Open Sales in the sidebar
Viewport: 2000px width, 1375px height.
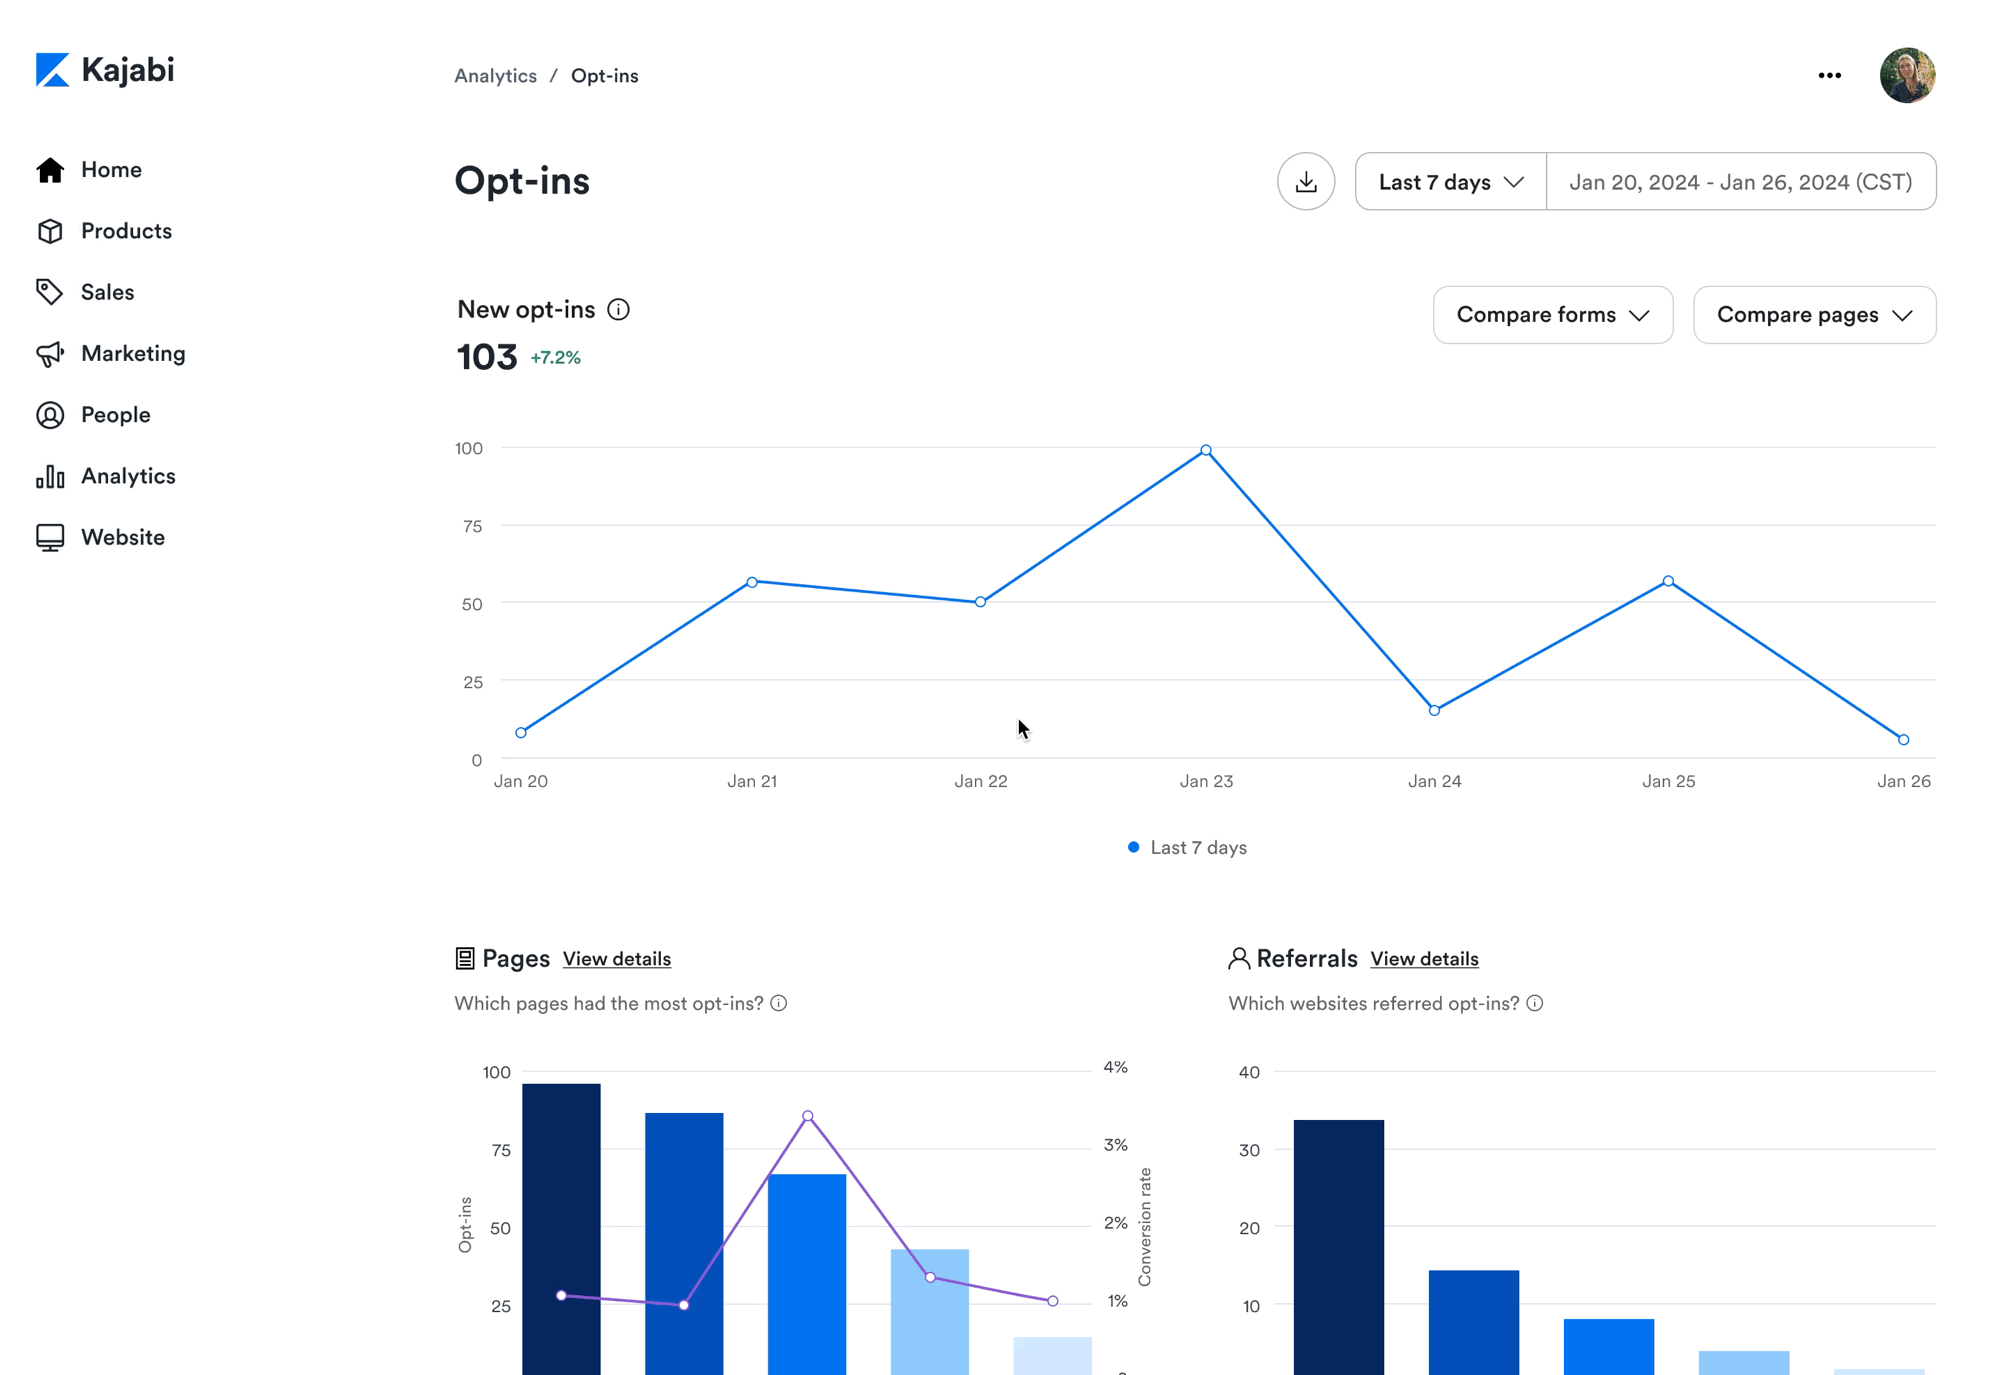pos(107,292)
